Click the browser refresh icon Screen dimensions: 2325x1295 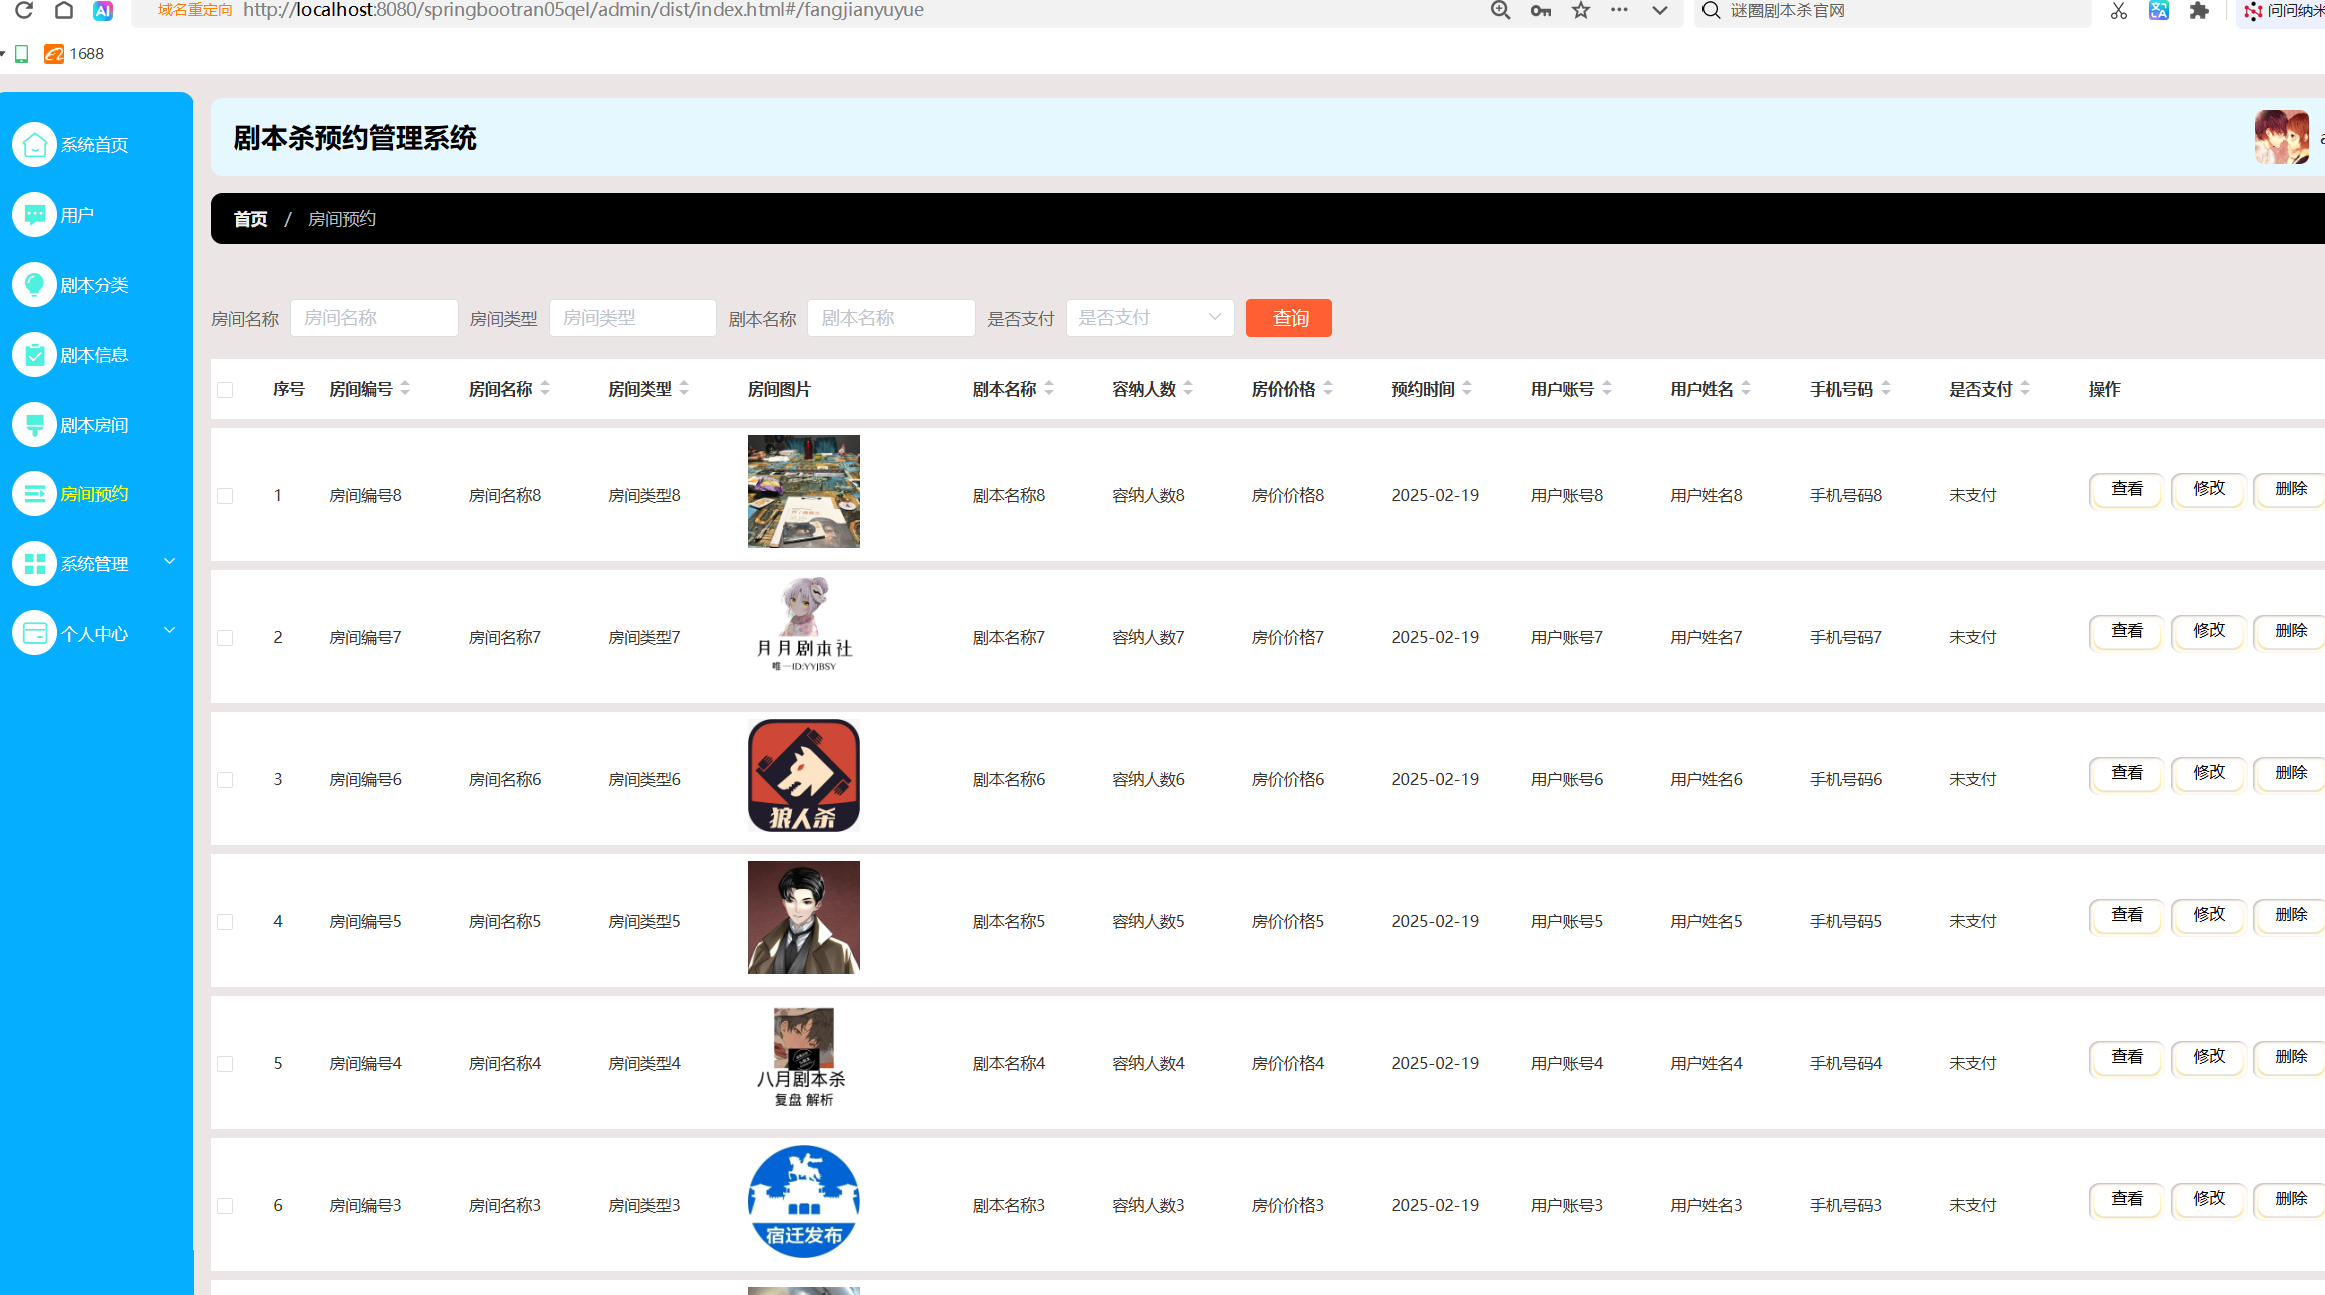click(24, 10)
